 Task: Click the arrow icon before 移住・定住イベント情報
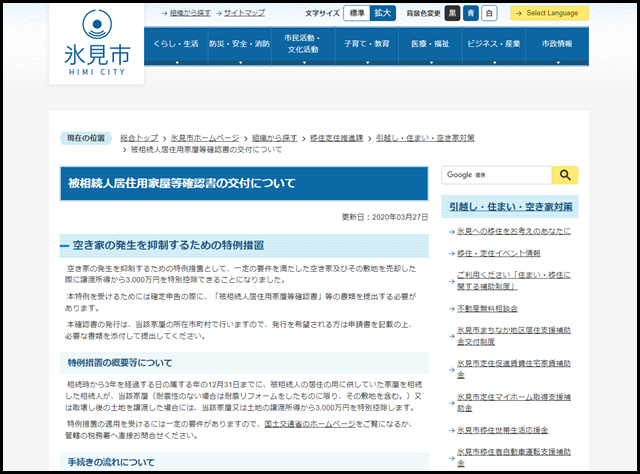449,253
